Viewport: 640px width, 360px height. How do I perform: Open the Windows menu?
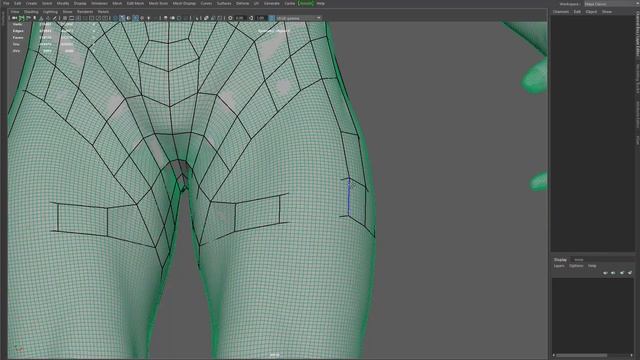tap(99, 3)
